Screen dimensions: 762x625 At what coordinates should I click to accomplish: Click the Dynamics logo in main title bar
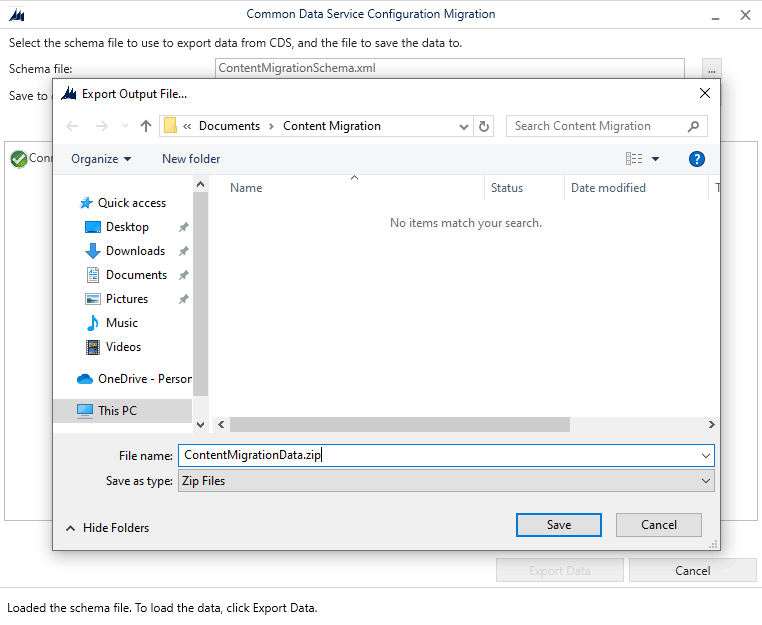(x=17, y=15)
